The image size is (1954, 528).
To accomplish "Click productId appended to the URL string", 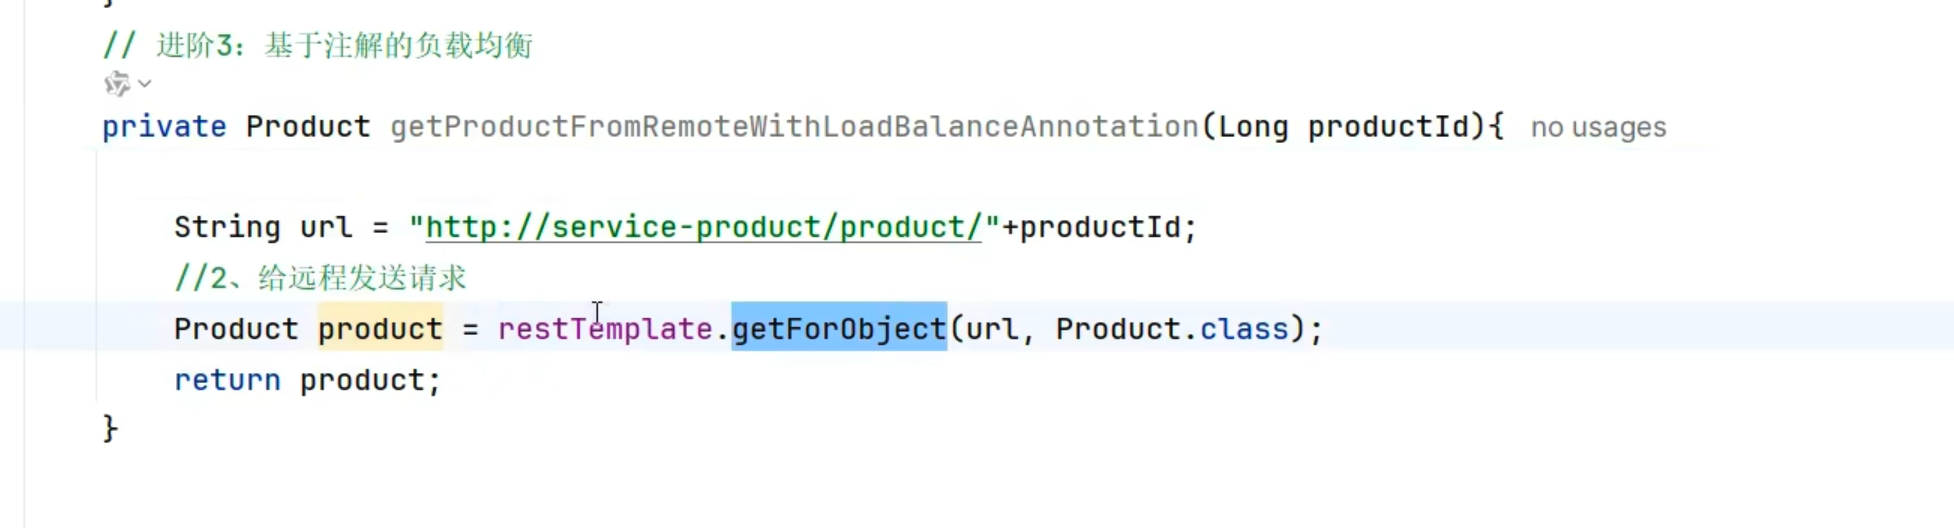I will coord(1099,228).
